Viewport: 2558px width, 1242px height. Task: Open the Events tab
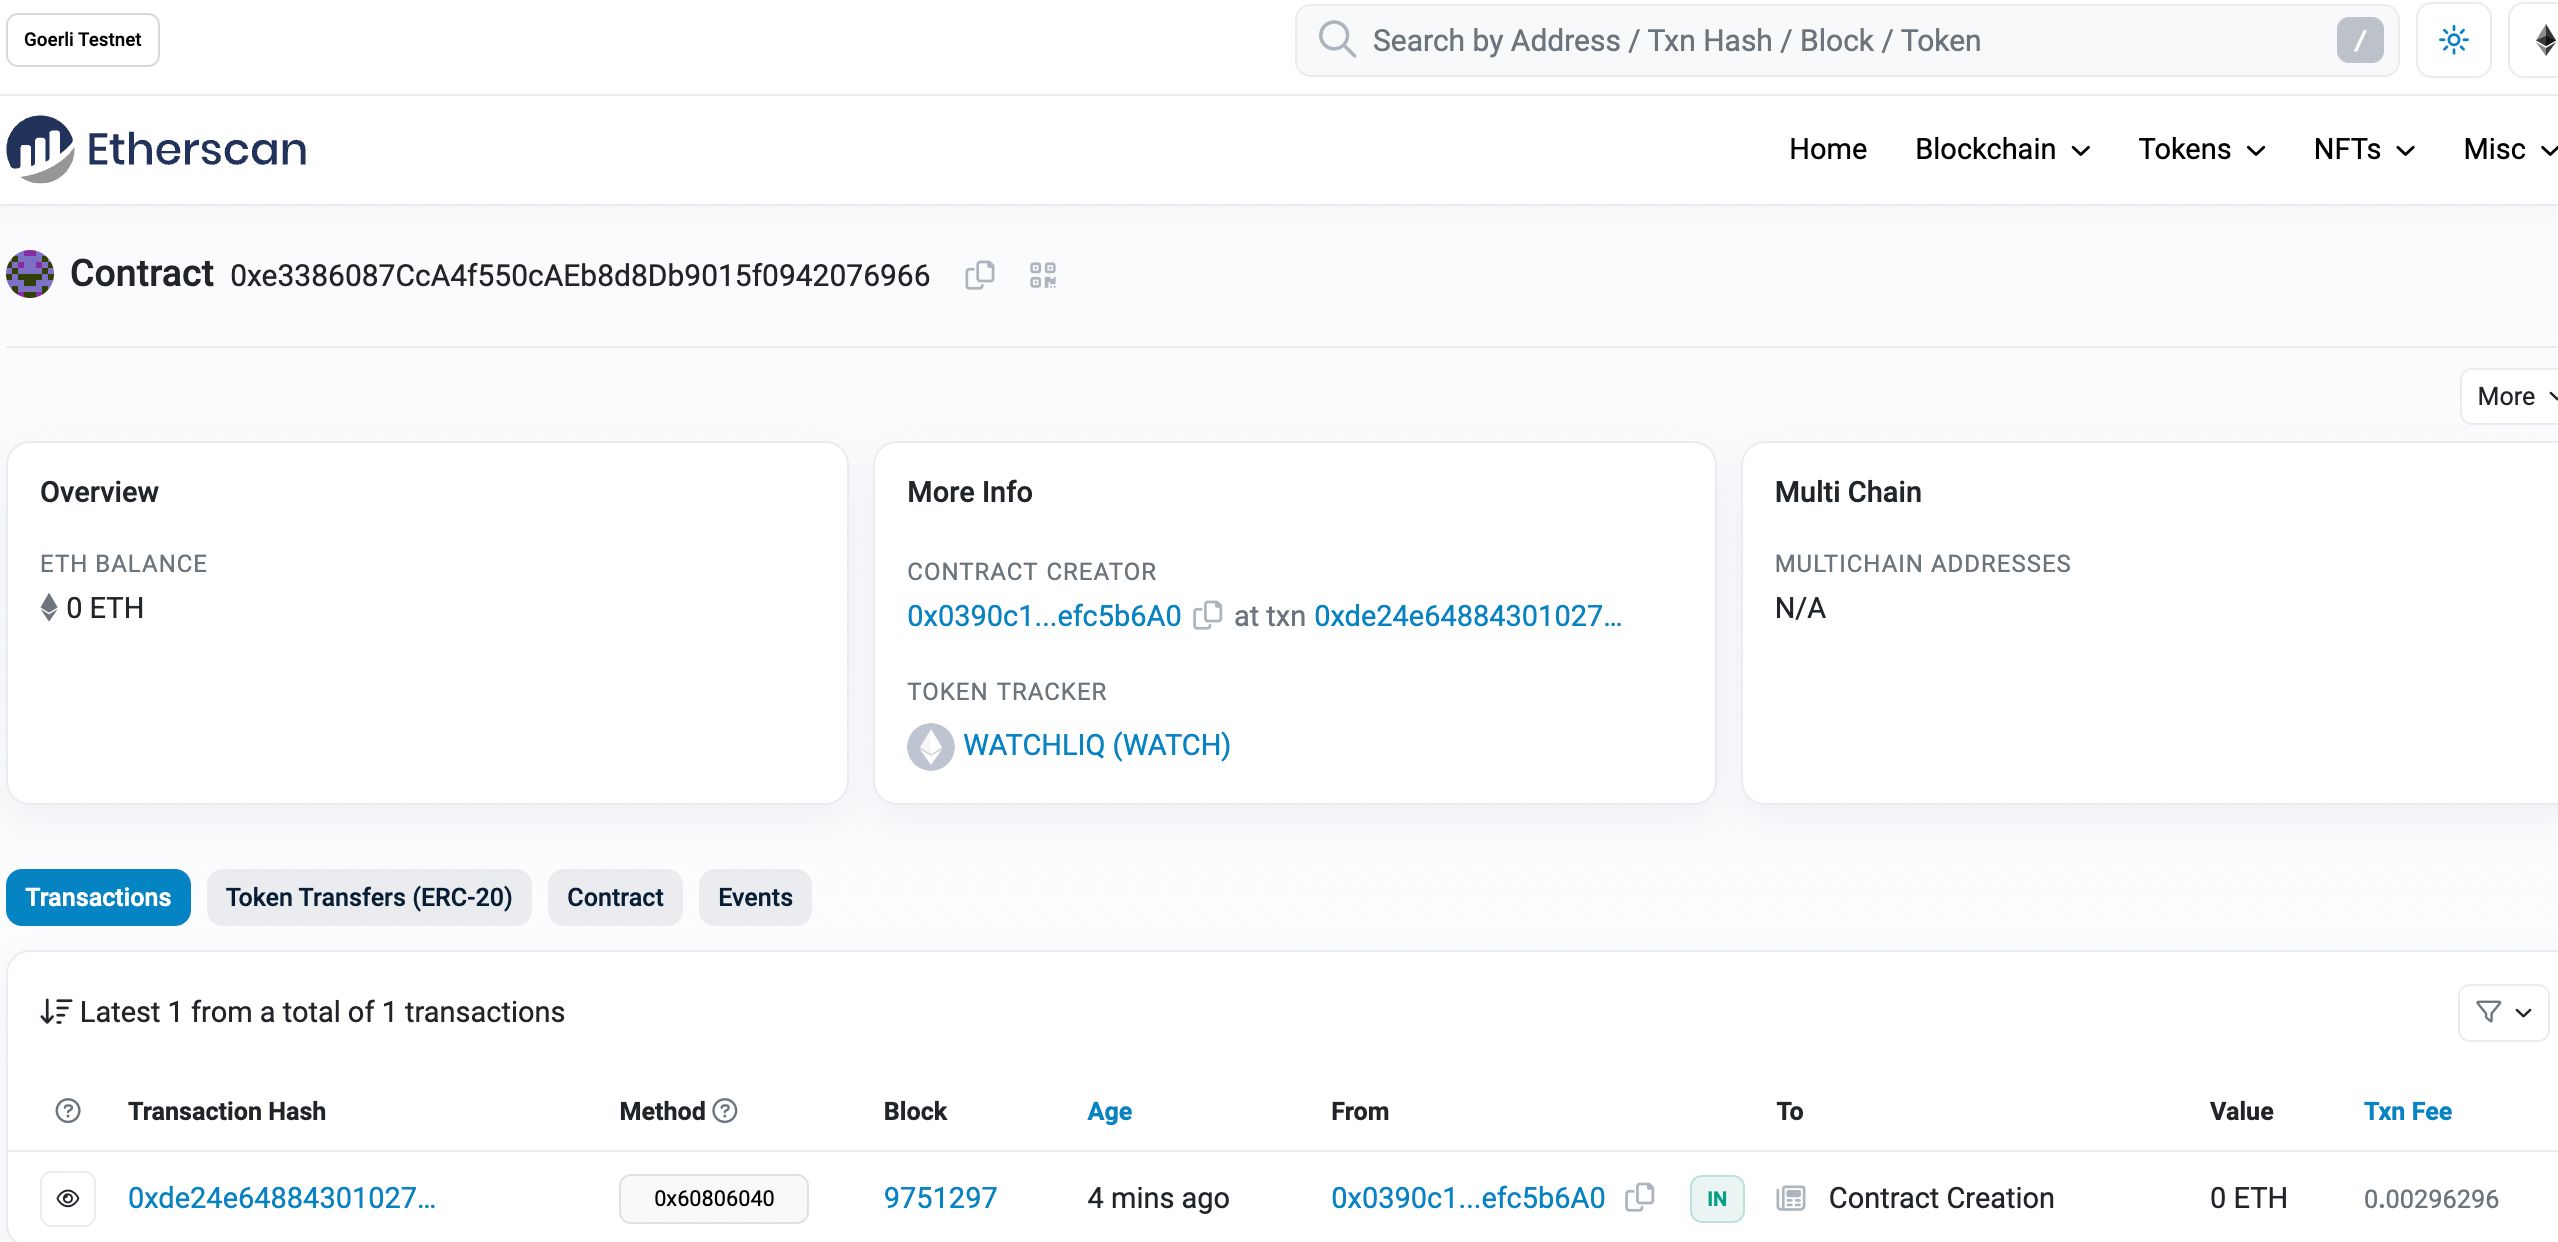coord(755,897)
